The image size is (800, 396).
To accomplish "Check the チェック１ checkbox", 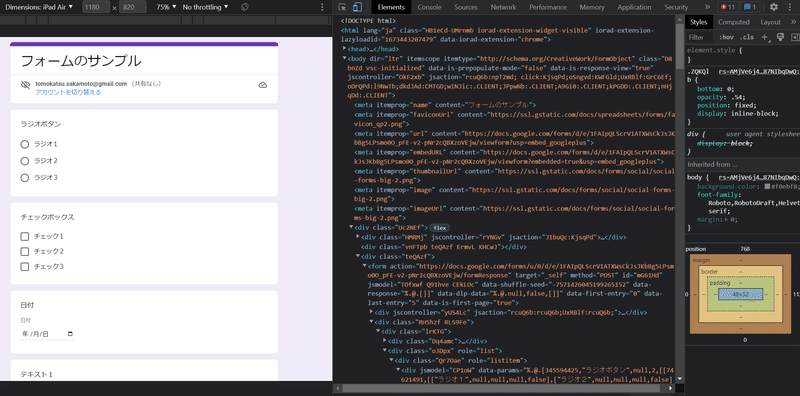I will tap(24, 236).
